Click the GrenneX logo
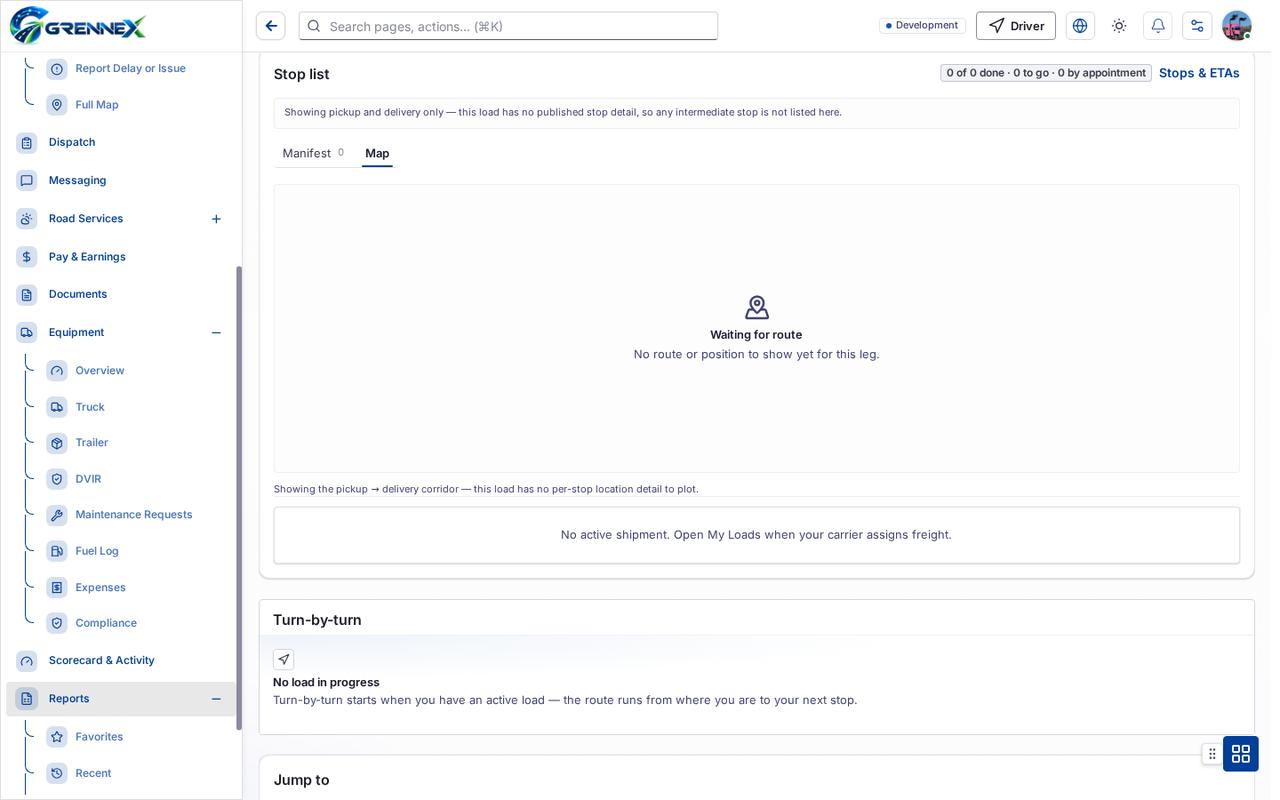The image size is (1280, 800). [78, 25]
